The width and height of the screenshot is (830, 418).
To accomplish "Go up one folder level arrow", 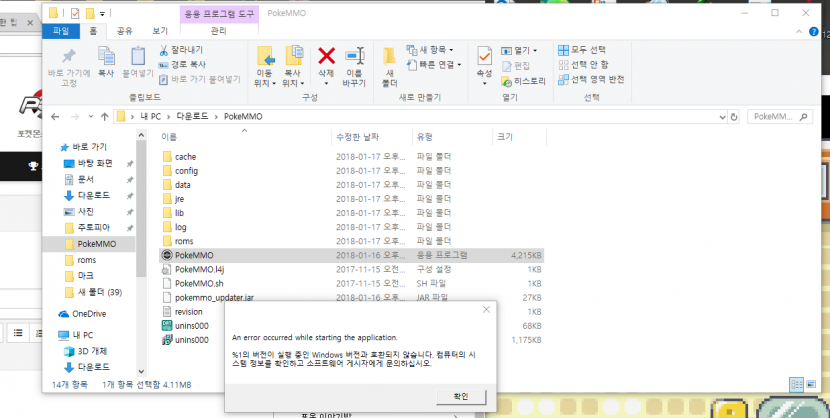I will [104, 116].
